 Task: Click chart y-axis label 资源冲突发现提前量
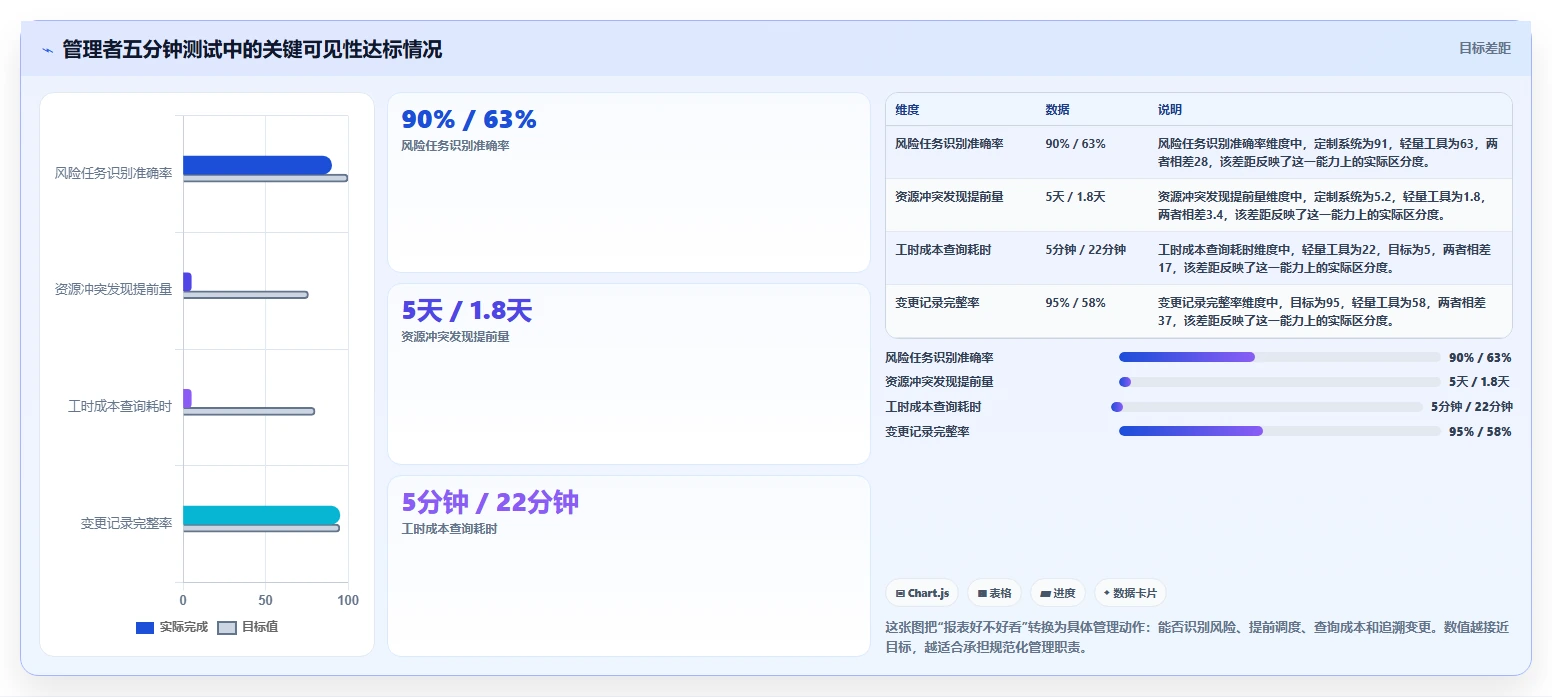click(113, 290)
